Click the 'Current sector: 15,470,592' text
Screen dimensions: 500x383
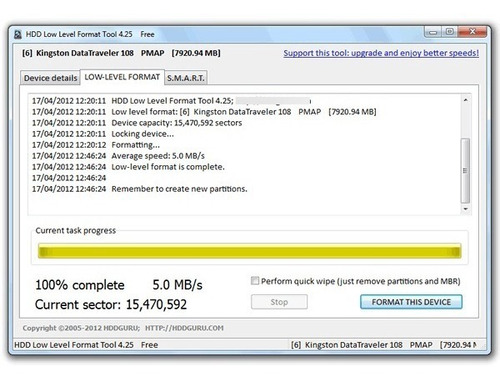[x=111, y=305]
